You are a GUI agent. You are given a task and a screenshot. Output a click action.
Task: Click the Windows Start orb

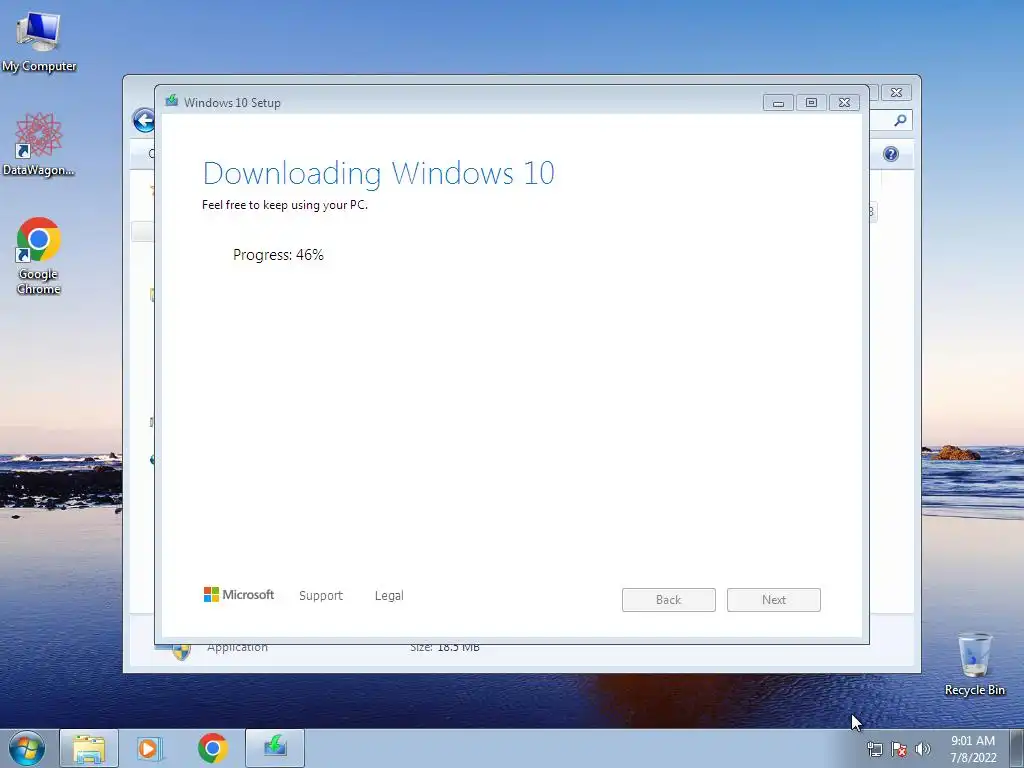tap(27, 748)
